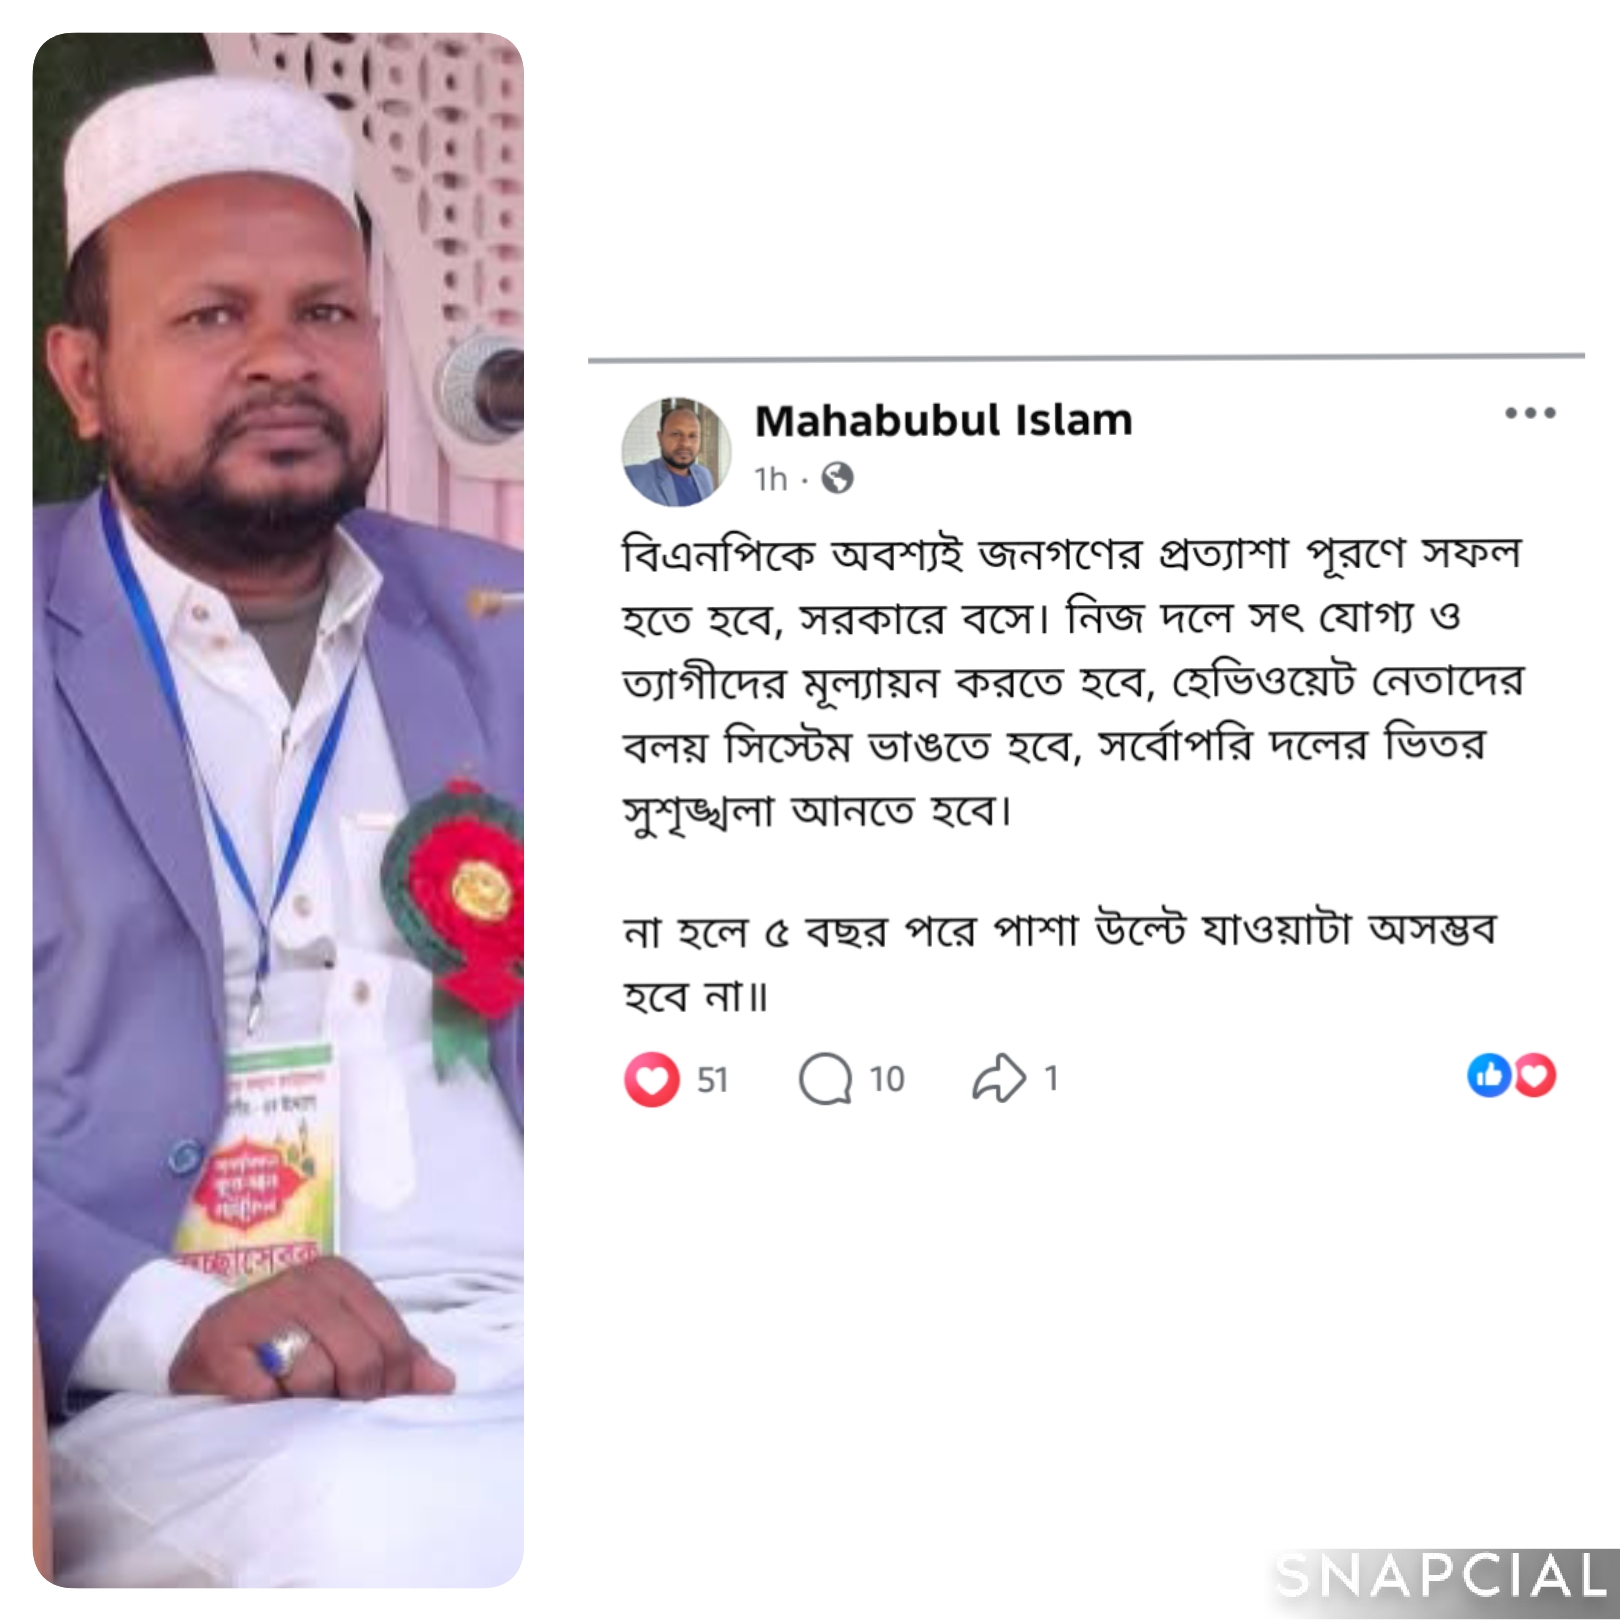This screenshot has width=1620, height=1620.
Task: Click the post's last paragraph না হলে
Action: point(1058,962)
